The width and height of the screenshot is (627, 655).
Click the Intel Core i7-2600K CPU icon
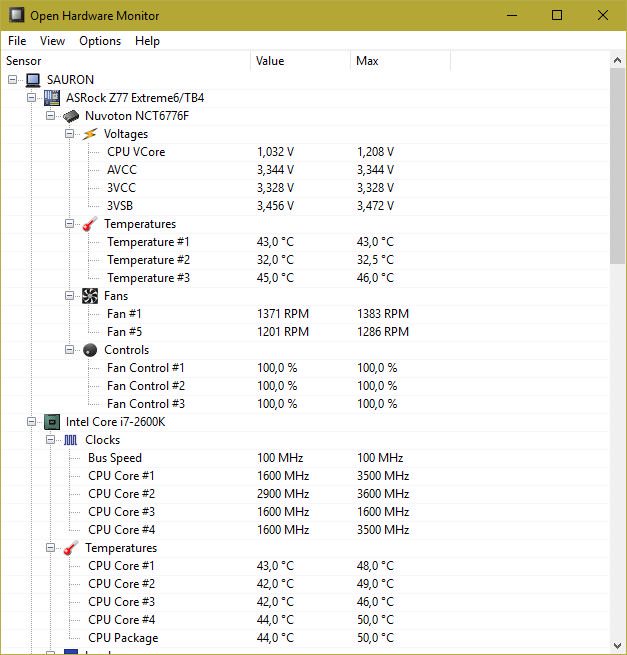click(52, 422)
